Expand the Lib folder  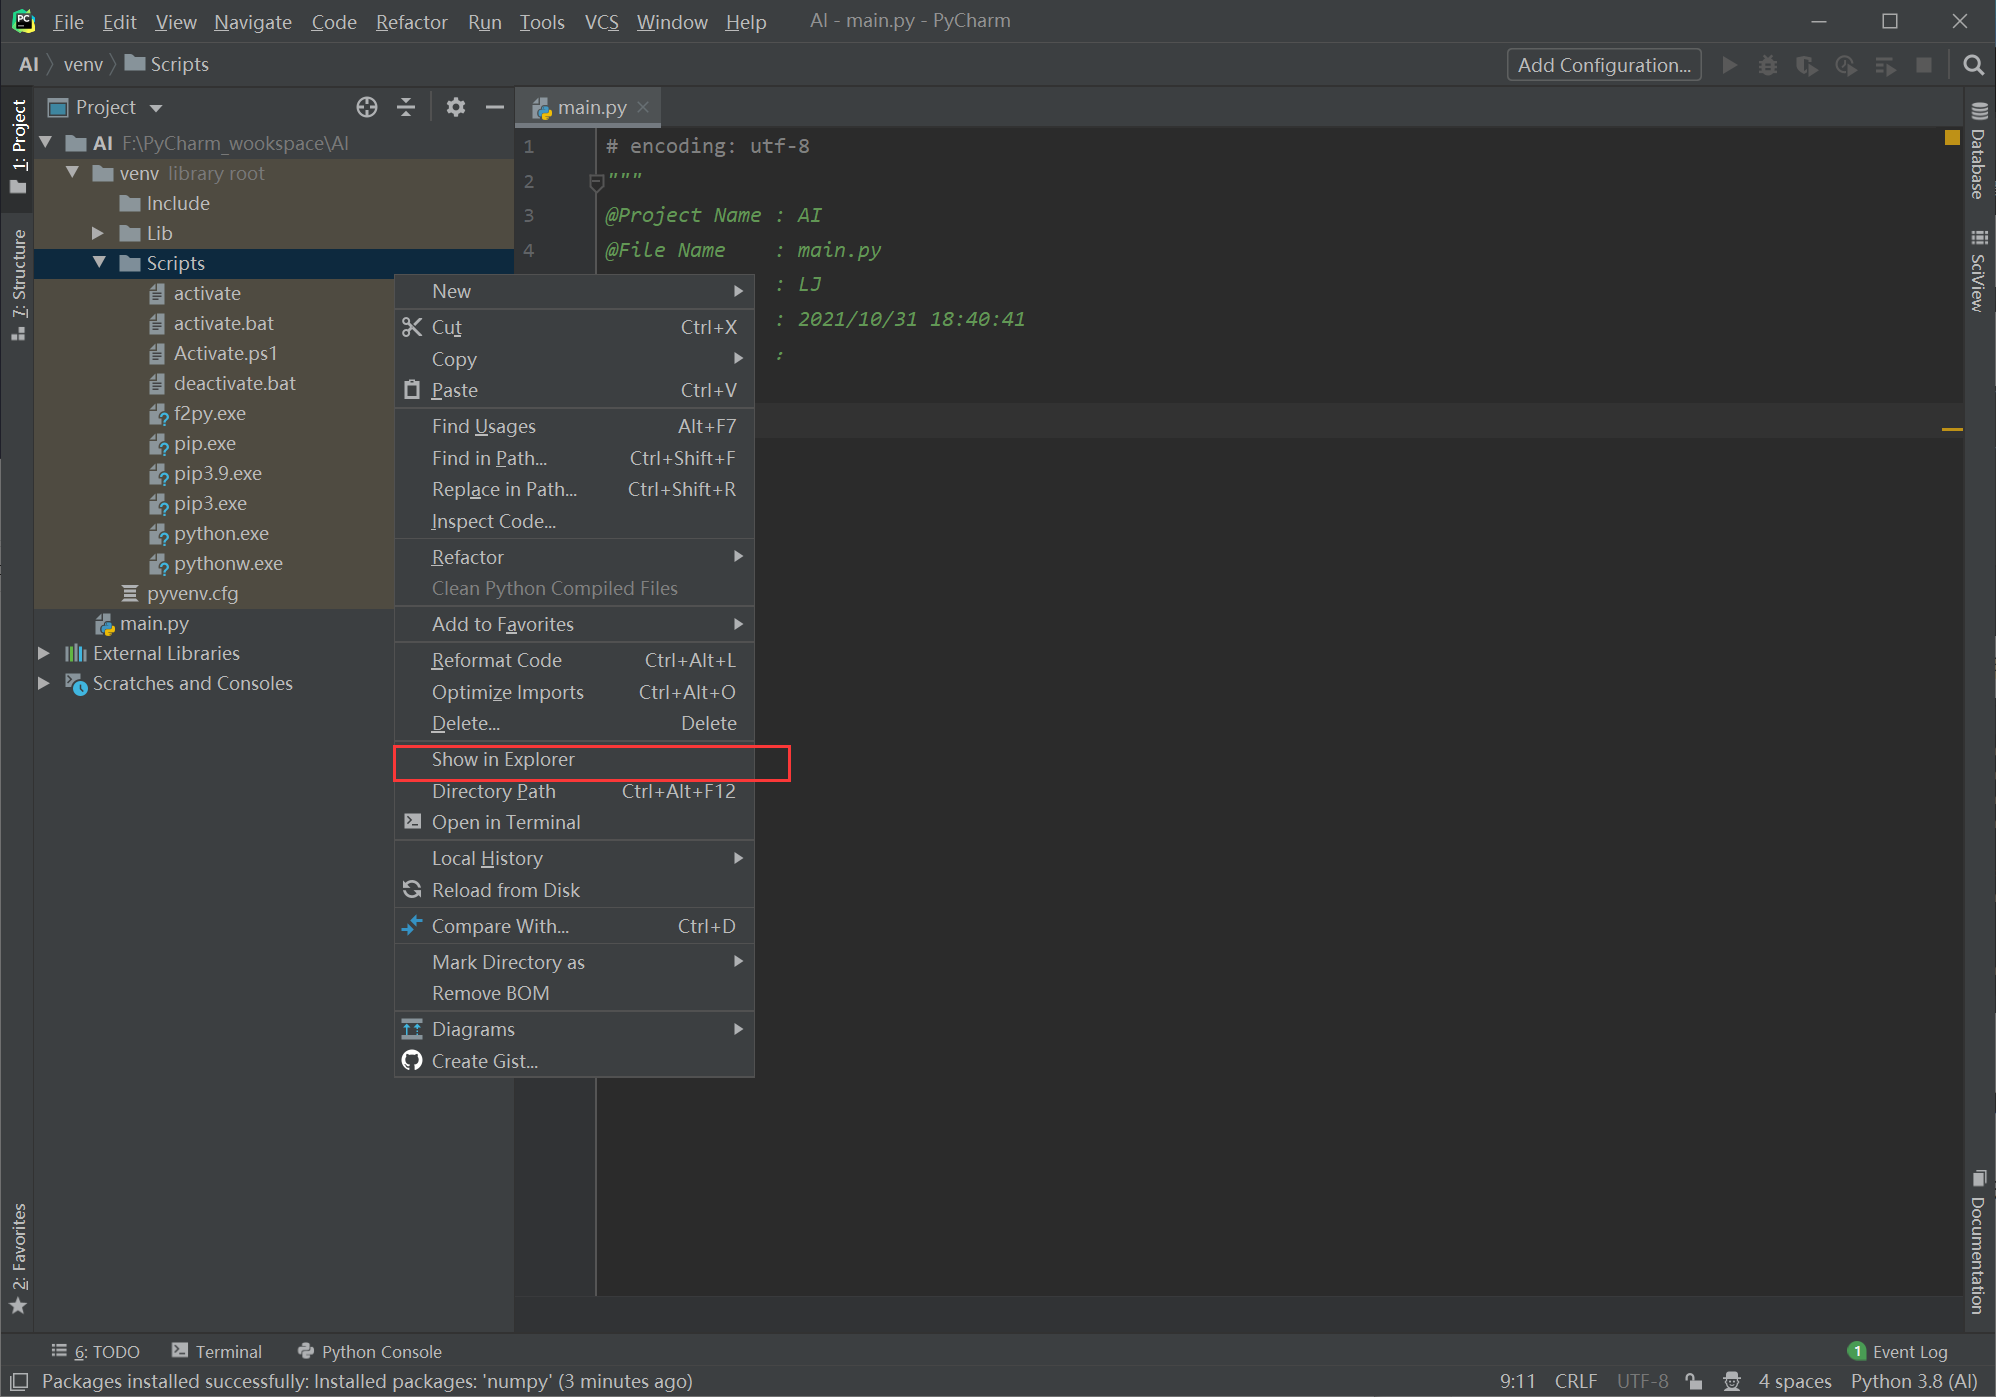[x=98, y=233]
